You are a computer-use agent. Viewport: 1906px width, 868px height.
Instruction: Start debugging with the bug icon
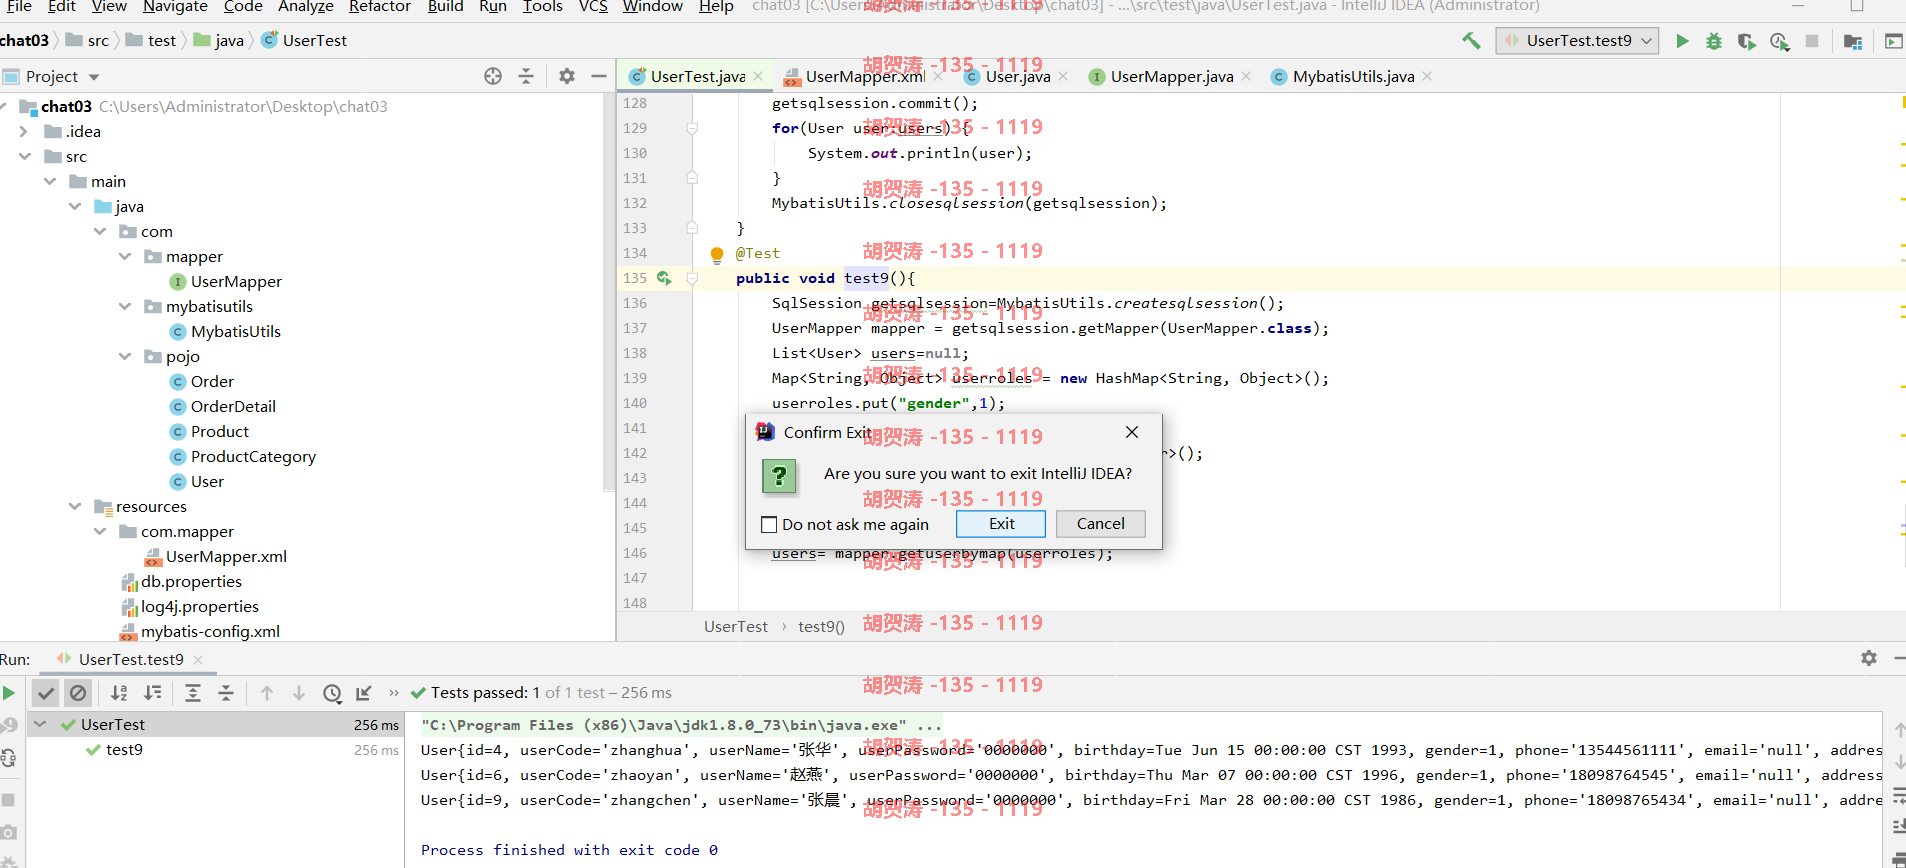[1714, 41]
